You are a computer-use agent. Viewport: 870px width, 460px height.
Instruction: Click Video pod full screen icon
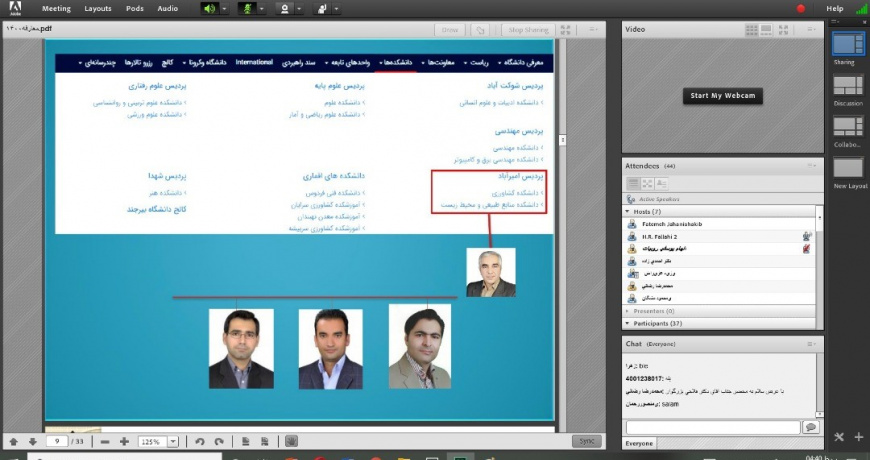tap(783, 29)
